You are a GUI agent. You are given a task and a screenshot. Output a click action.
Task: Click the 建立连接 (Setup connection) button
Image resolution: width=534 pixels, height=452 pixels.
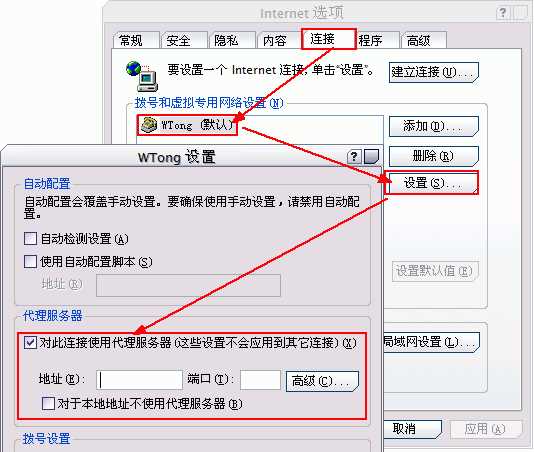point(434,72)
